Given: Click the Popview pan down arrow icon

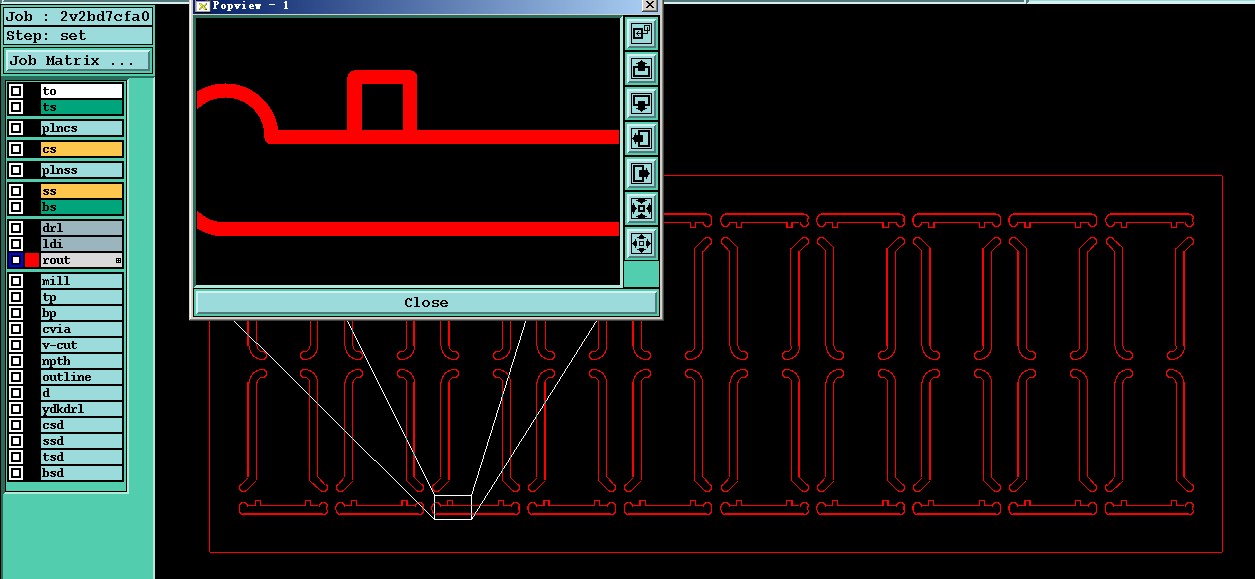Looking at the screenshot, I should [641, 104].
